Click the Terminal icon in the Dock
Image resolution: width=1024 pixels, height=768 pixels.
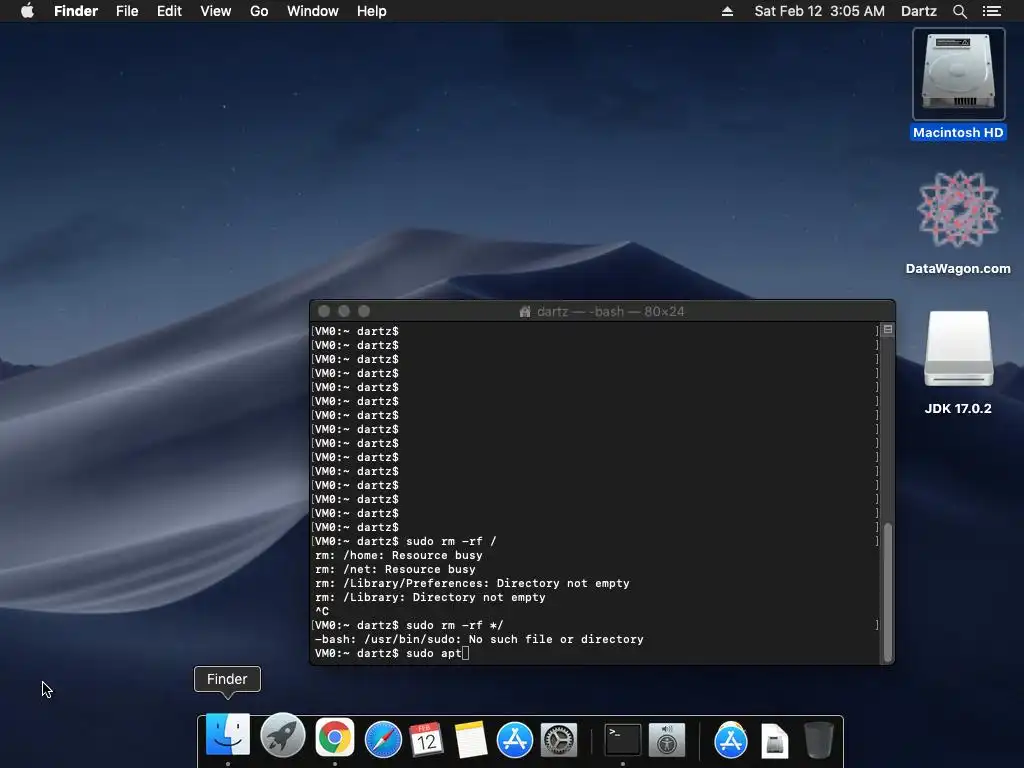pyautogui.click(x=622, y=740)
